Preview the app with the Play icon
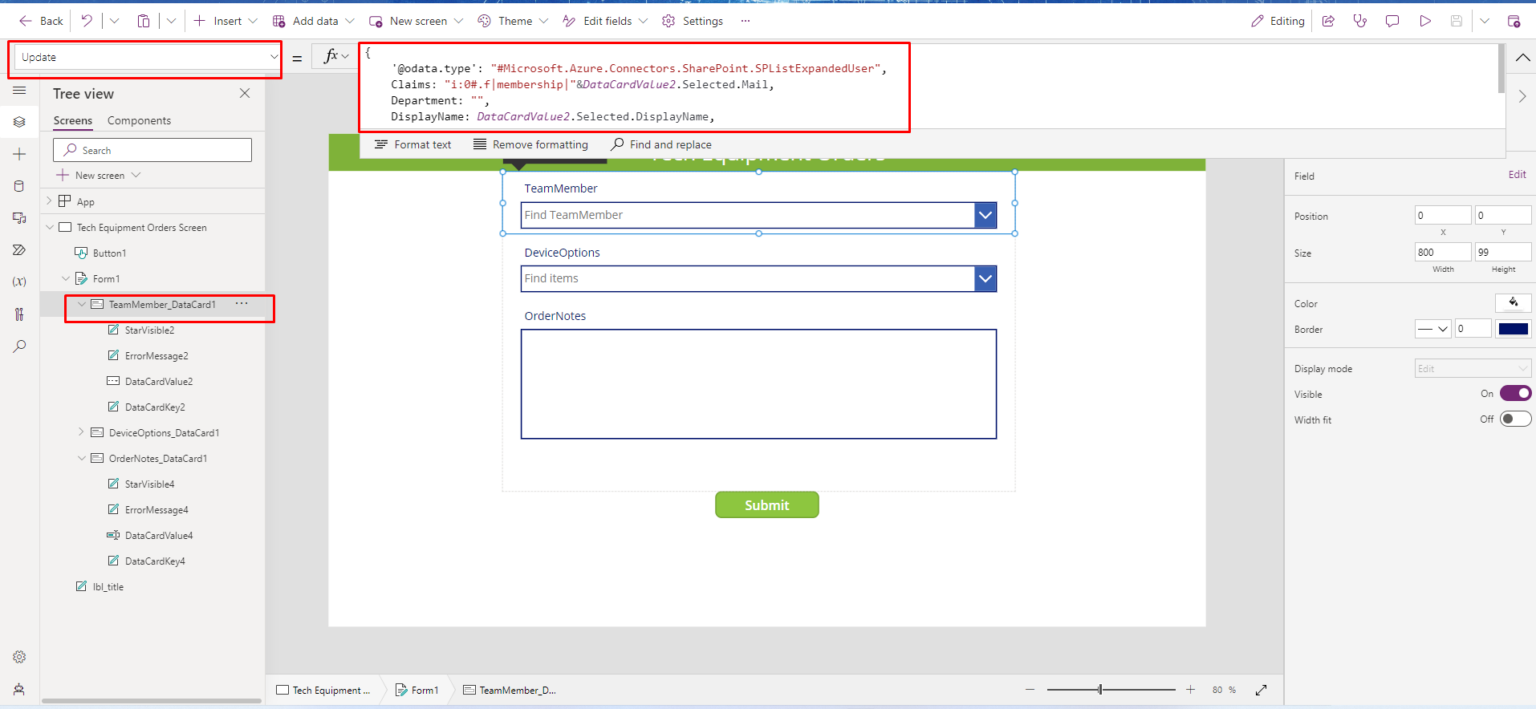This screenshot has height=709, width=1536. 1425,20
